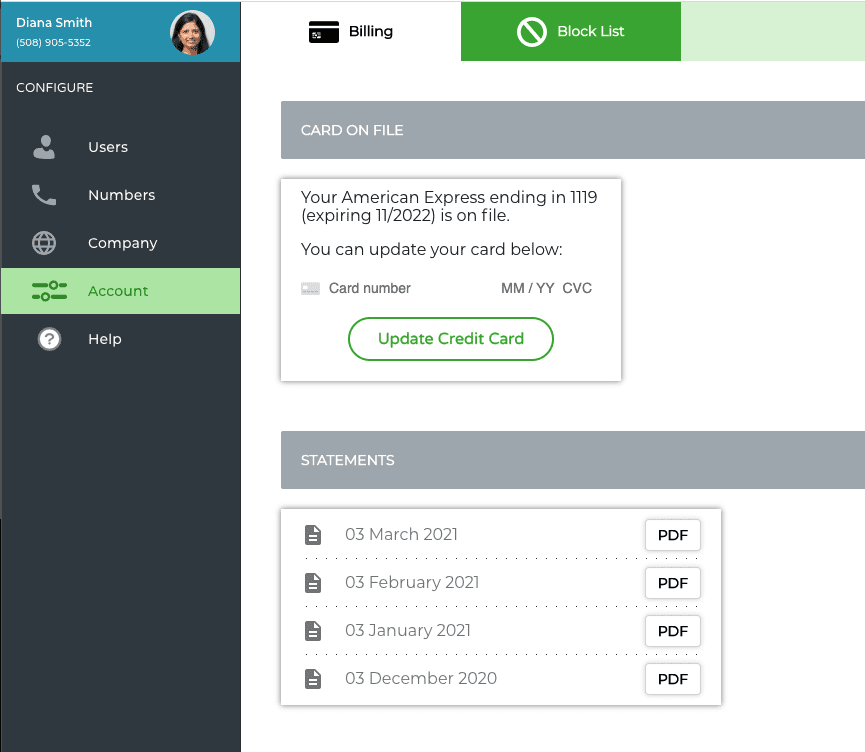
Task: Download PDF for the December 2020 statement
Action: pos(672,679)
